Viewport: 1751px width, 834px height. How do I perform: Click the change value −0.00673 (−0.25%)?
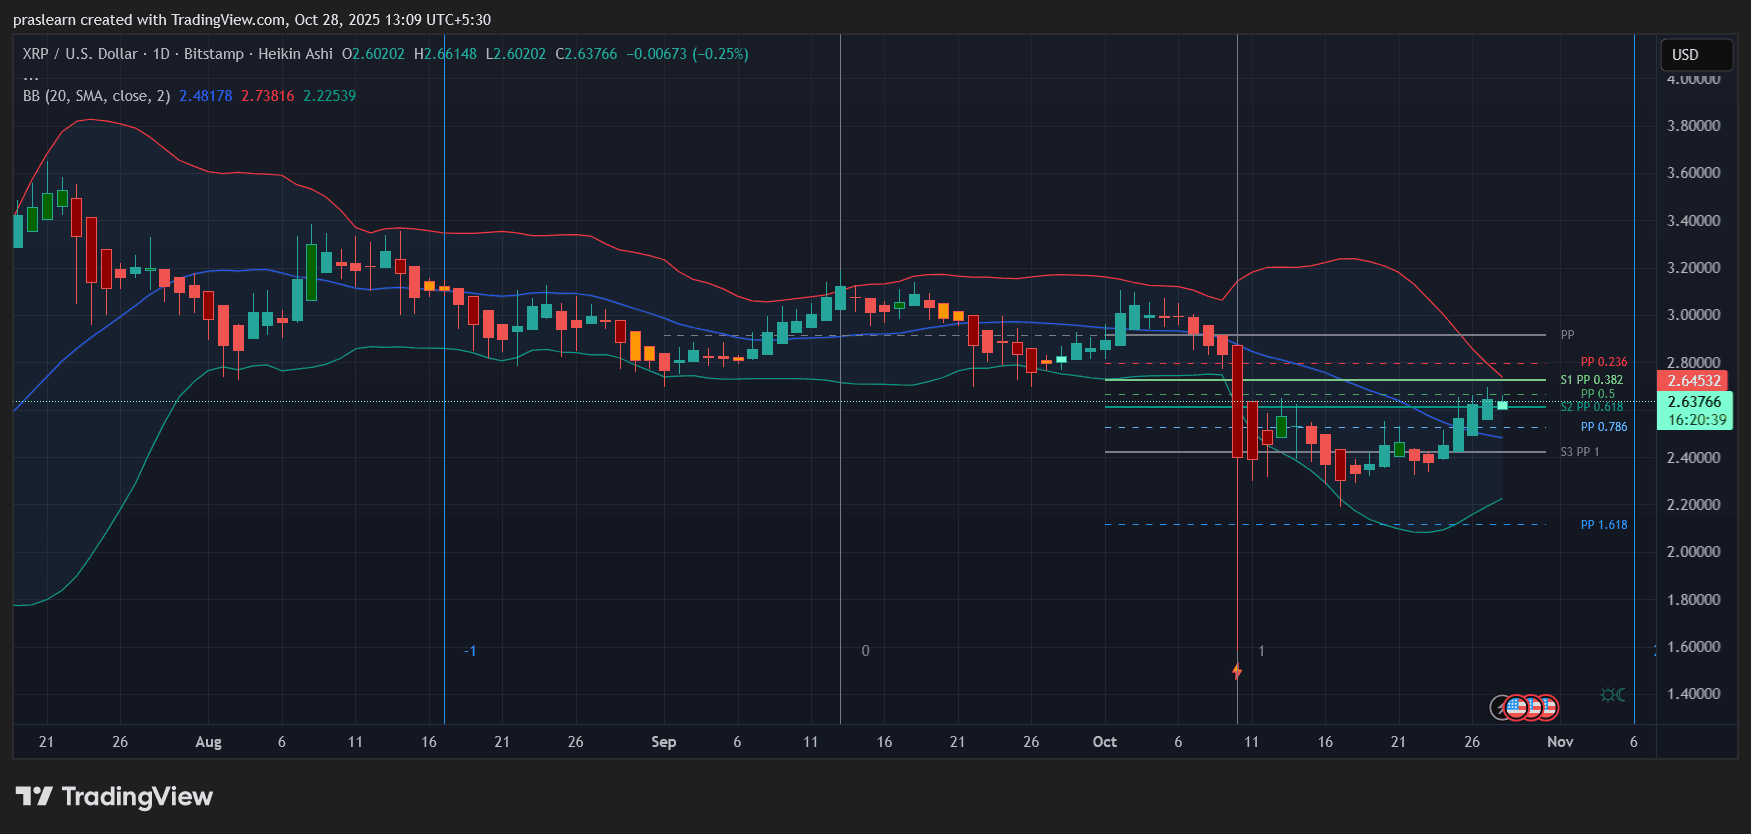(688, 54)
